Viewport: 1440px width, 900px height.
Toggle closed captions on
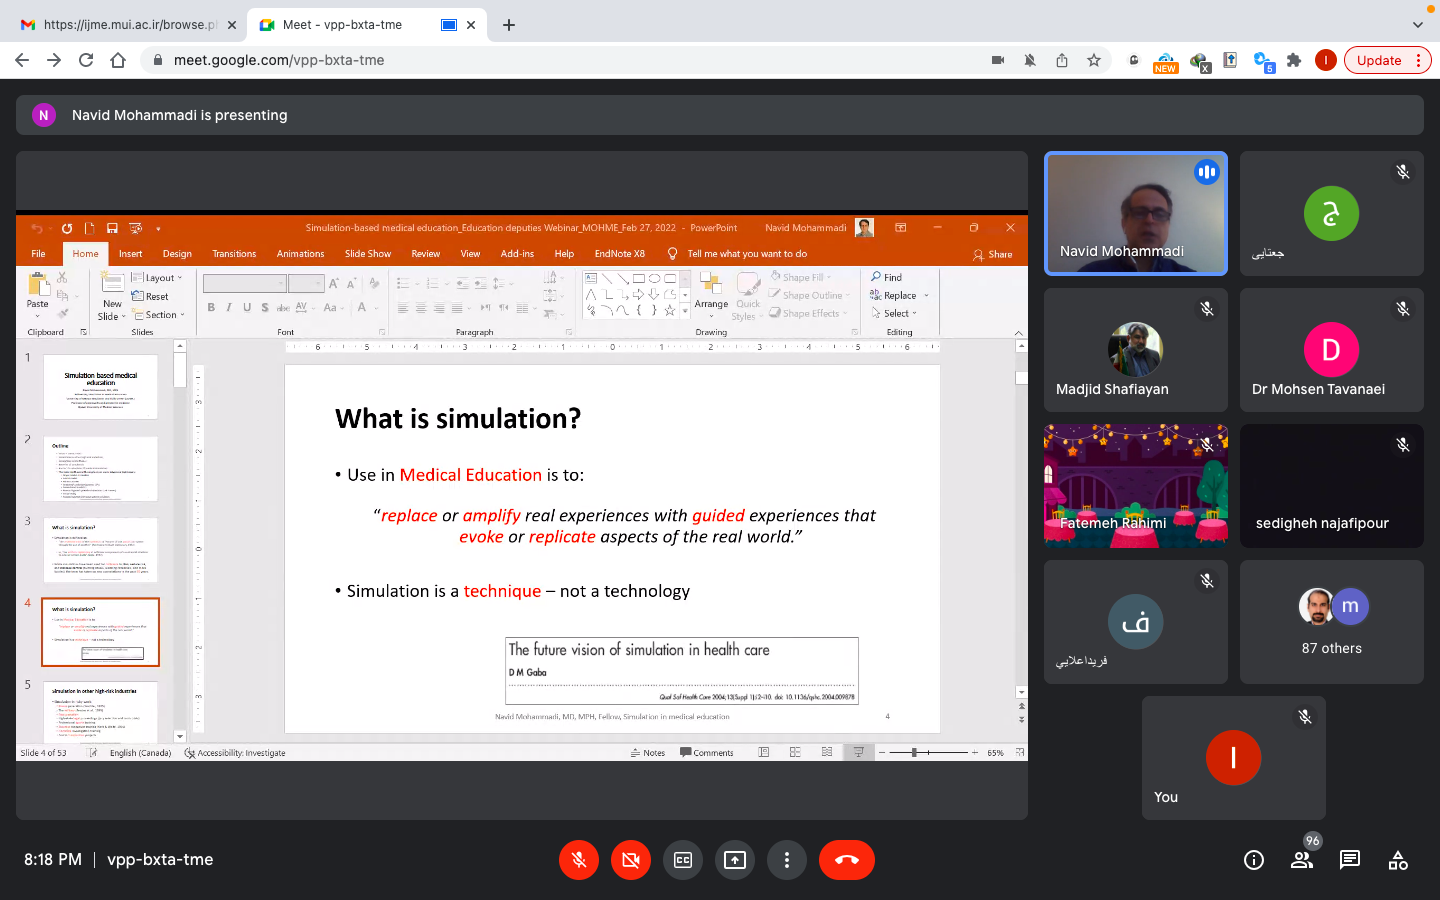click(x=683, y=860)
